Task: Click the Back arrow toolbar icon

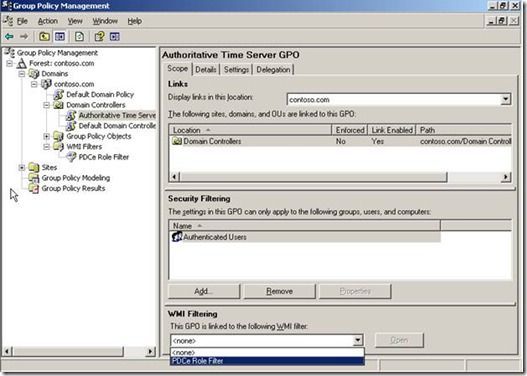Action: 9,36
